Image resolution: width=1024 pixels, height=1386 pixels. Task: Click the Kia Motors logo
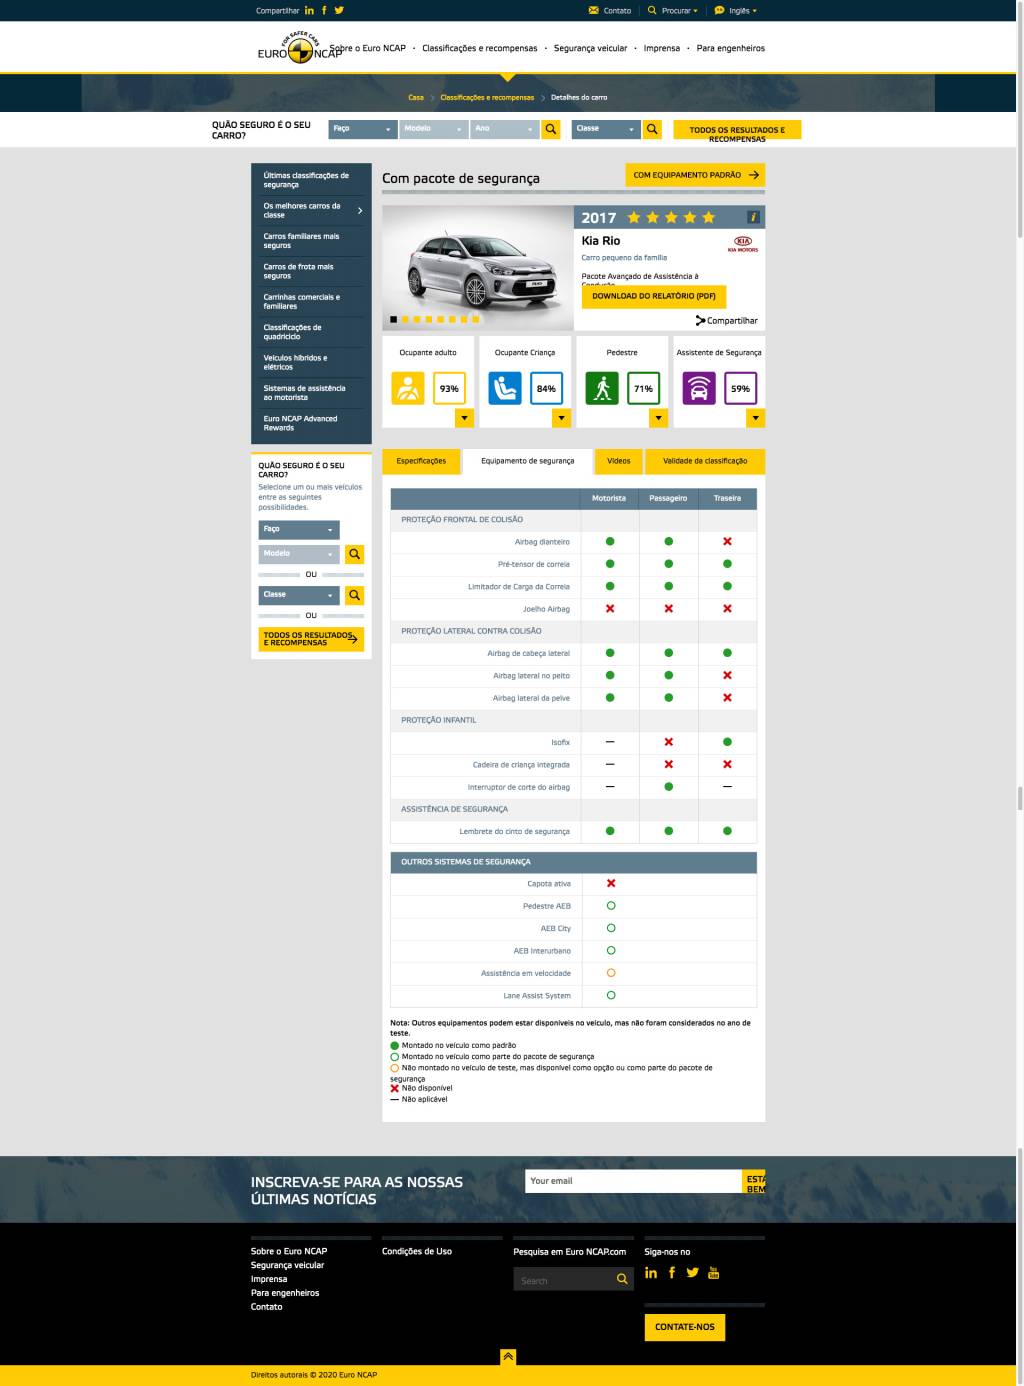point(743,244)
